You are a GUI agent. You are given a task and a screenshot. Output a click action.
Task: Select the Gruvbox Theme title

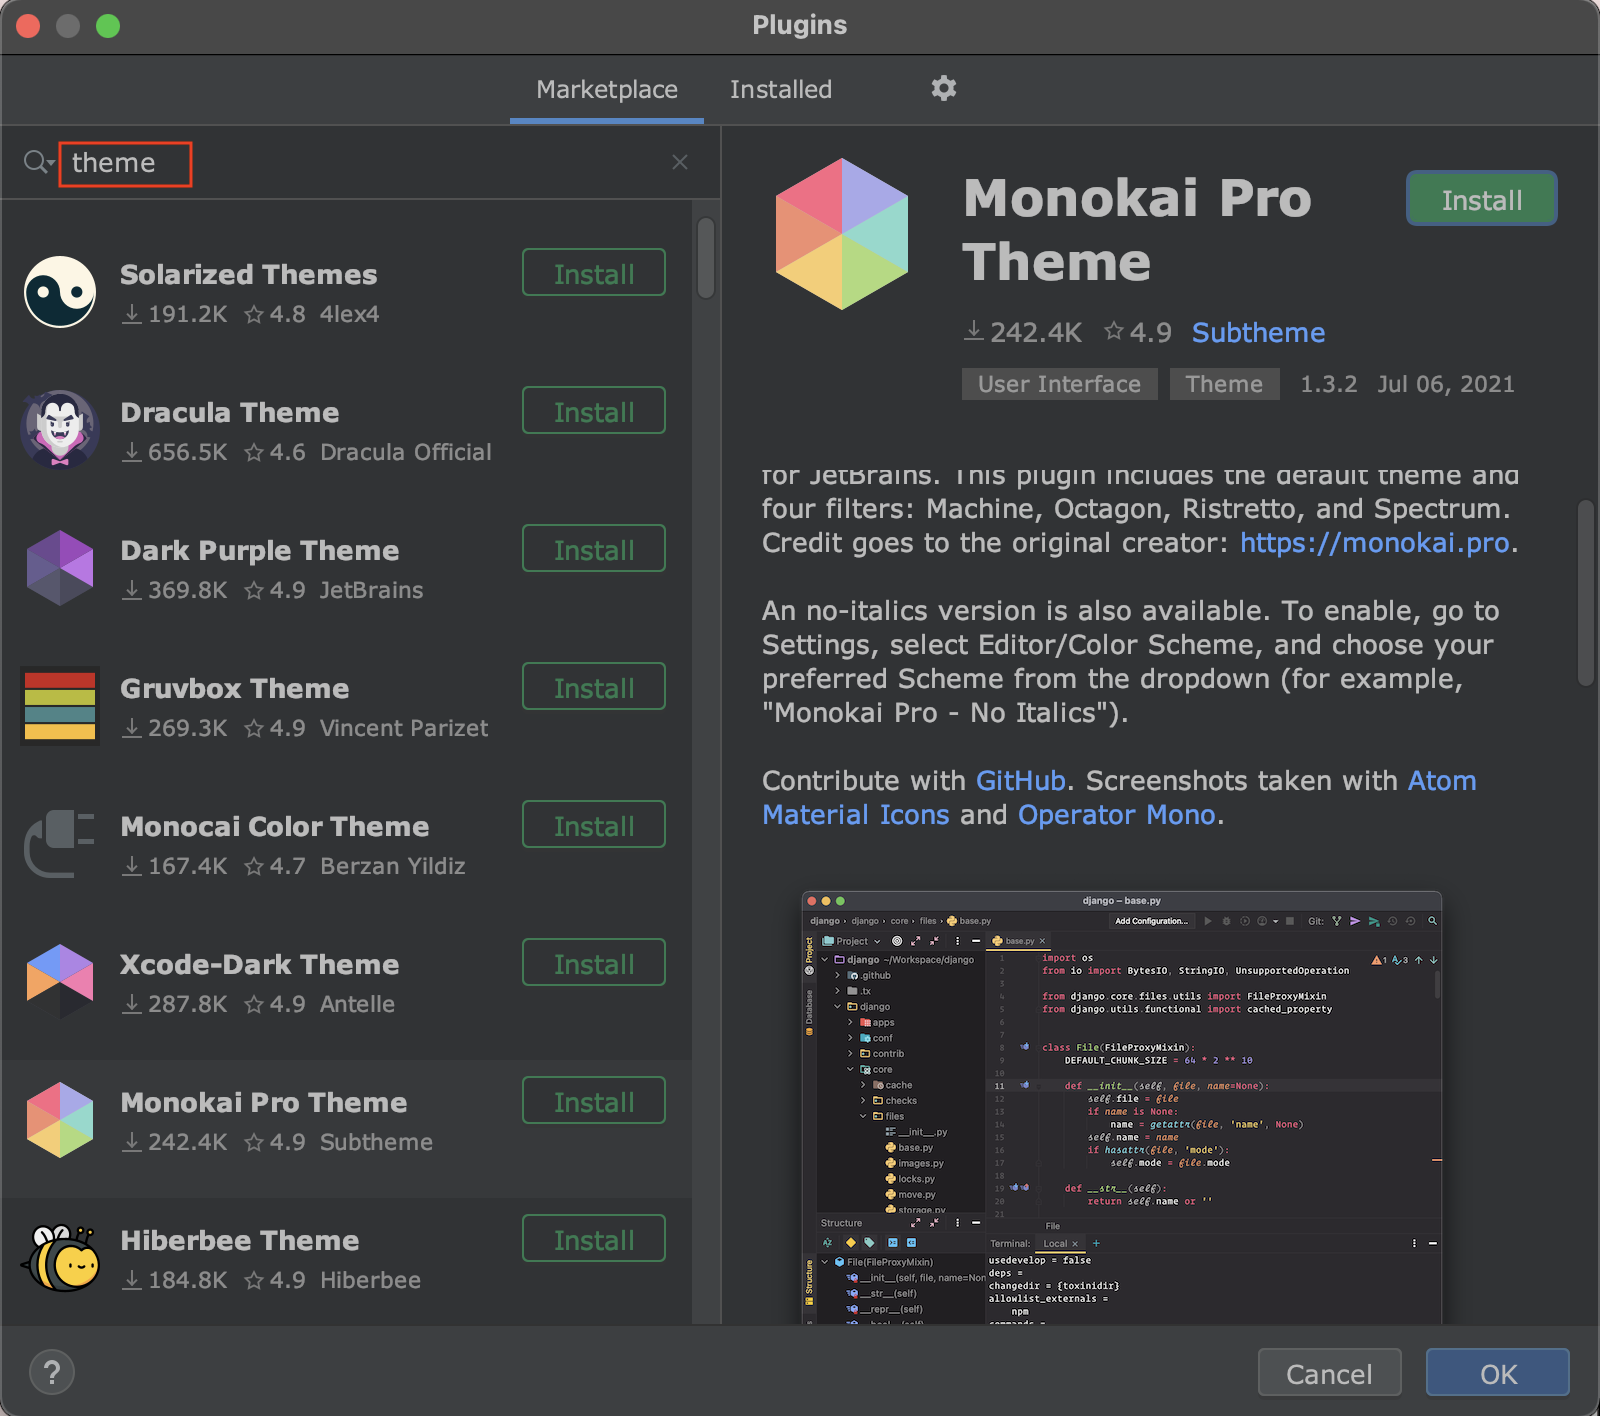pyautogui.click(x=235, y=688)
